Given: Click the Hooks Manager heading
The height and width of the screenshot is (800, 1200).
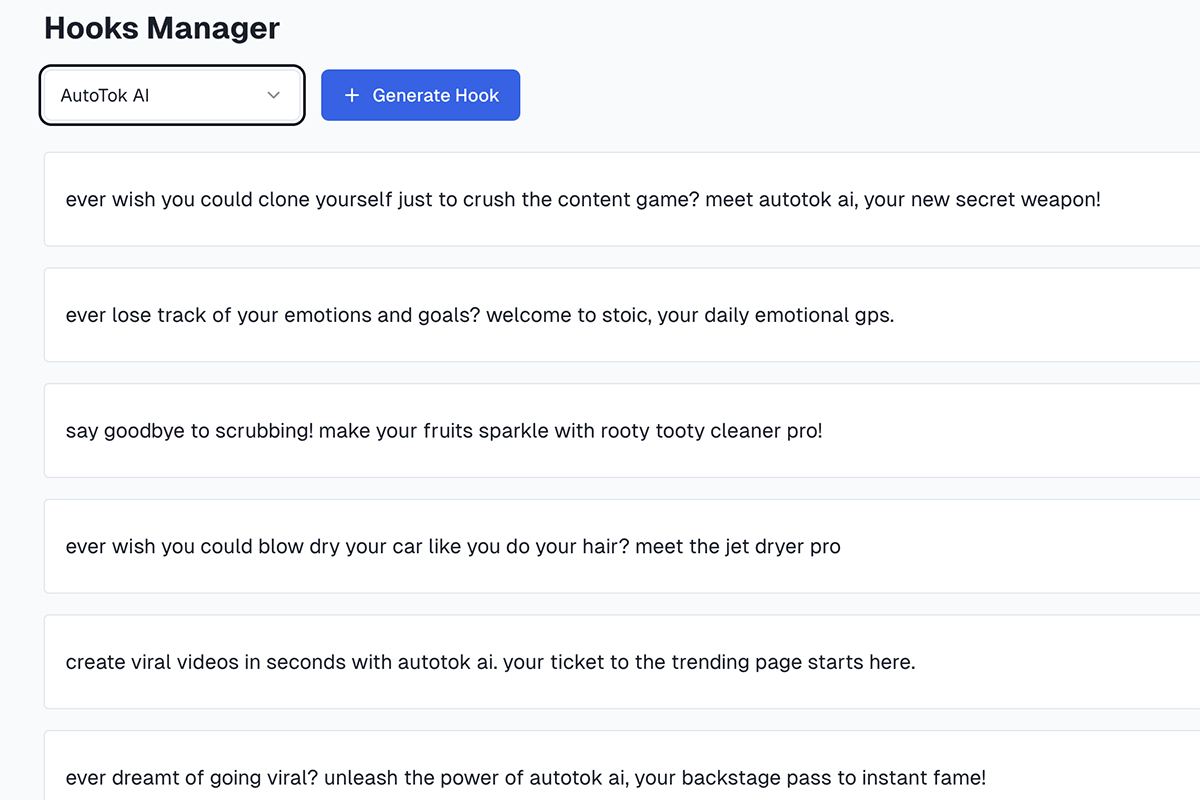Looking at the screenshot, I should click(162, 28).
